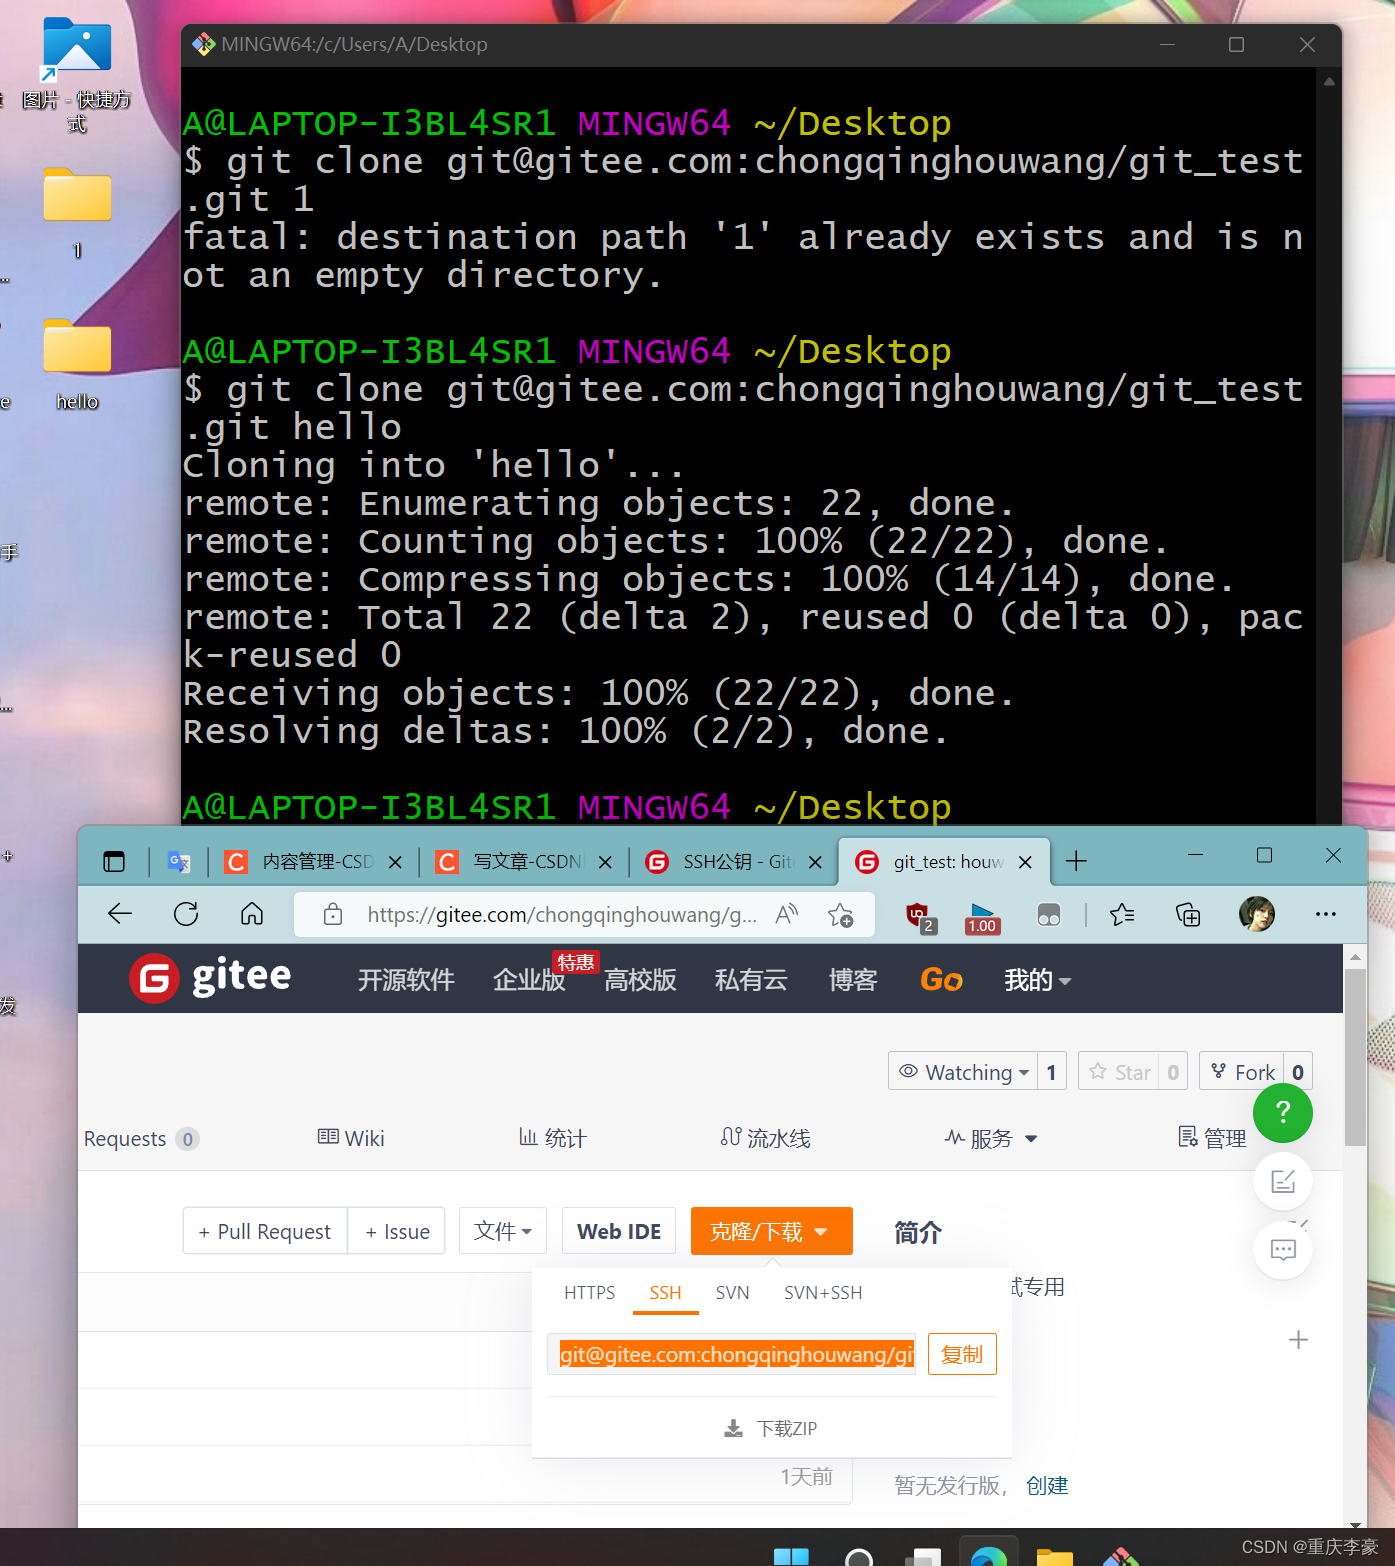Viewport: 1395px width, 1566px height.
Task: Click the floating edit feedback icon
Action: click(1283, 1181)
